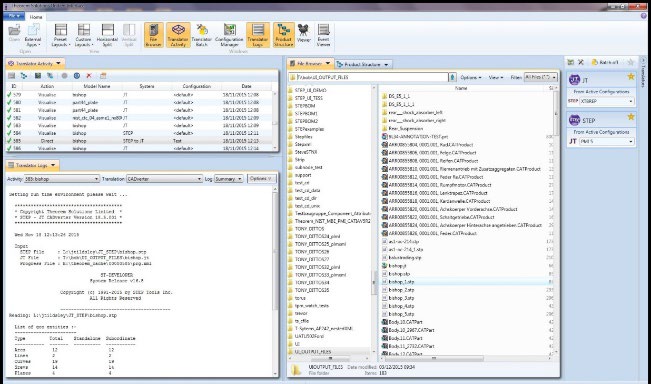Toggle Product Structure window in ribbon
This screenshot has height=384, width=651.
(284, 35)
